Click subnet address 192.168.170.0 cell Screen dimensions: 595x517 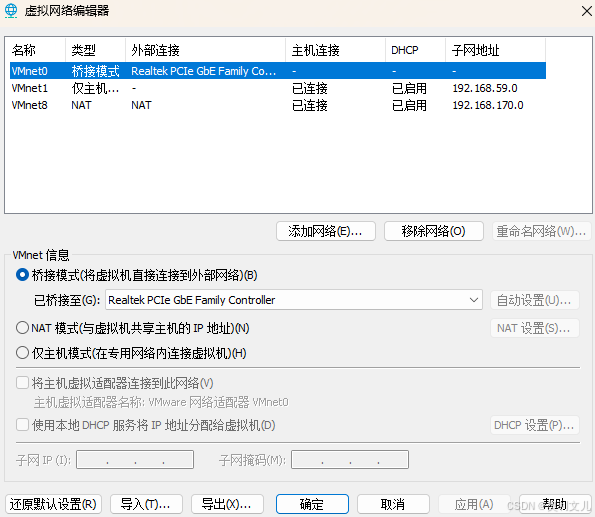(488, 105)
